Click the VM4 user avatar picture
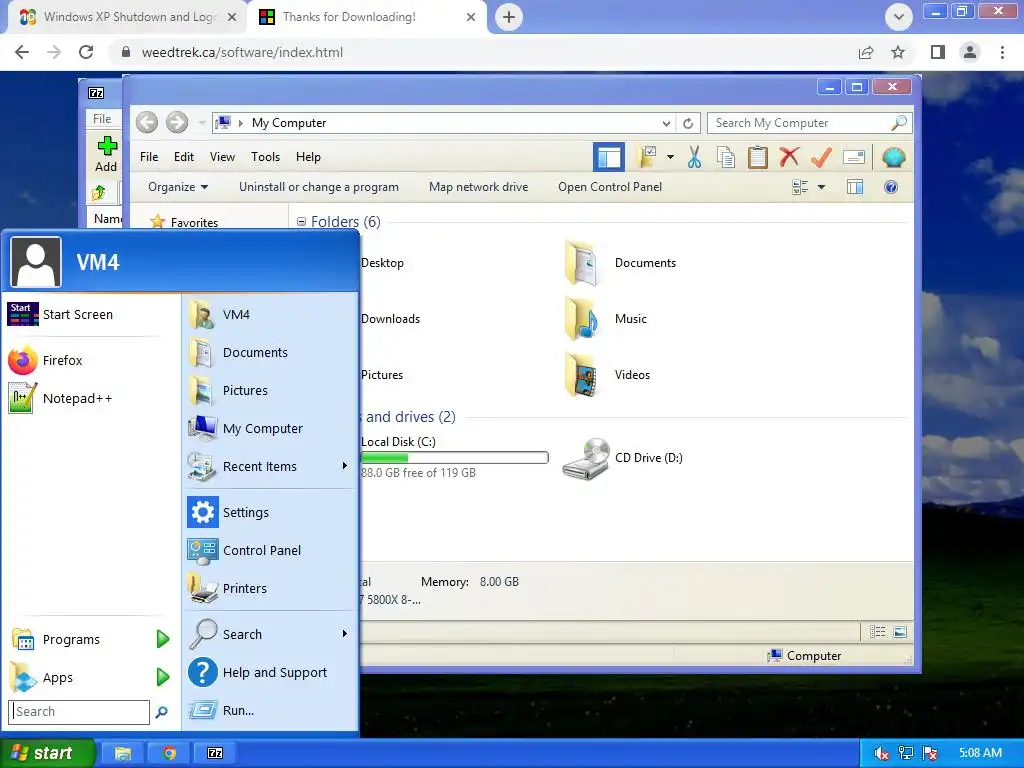 36,262
